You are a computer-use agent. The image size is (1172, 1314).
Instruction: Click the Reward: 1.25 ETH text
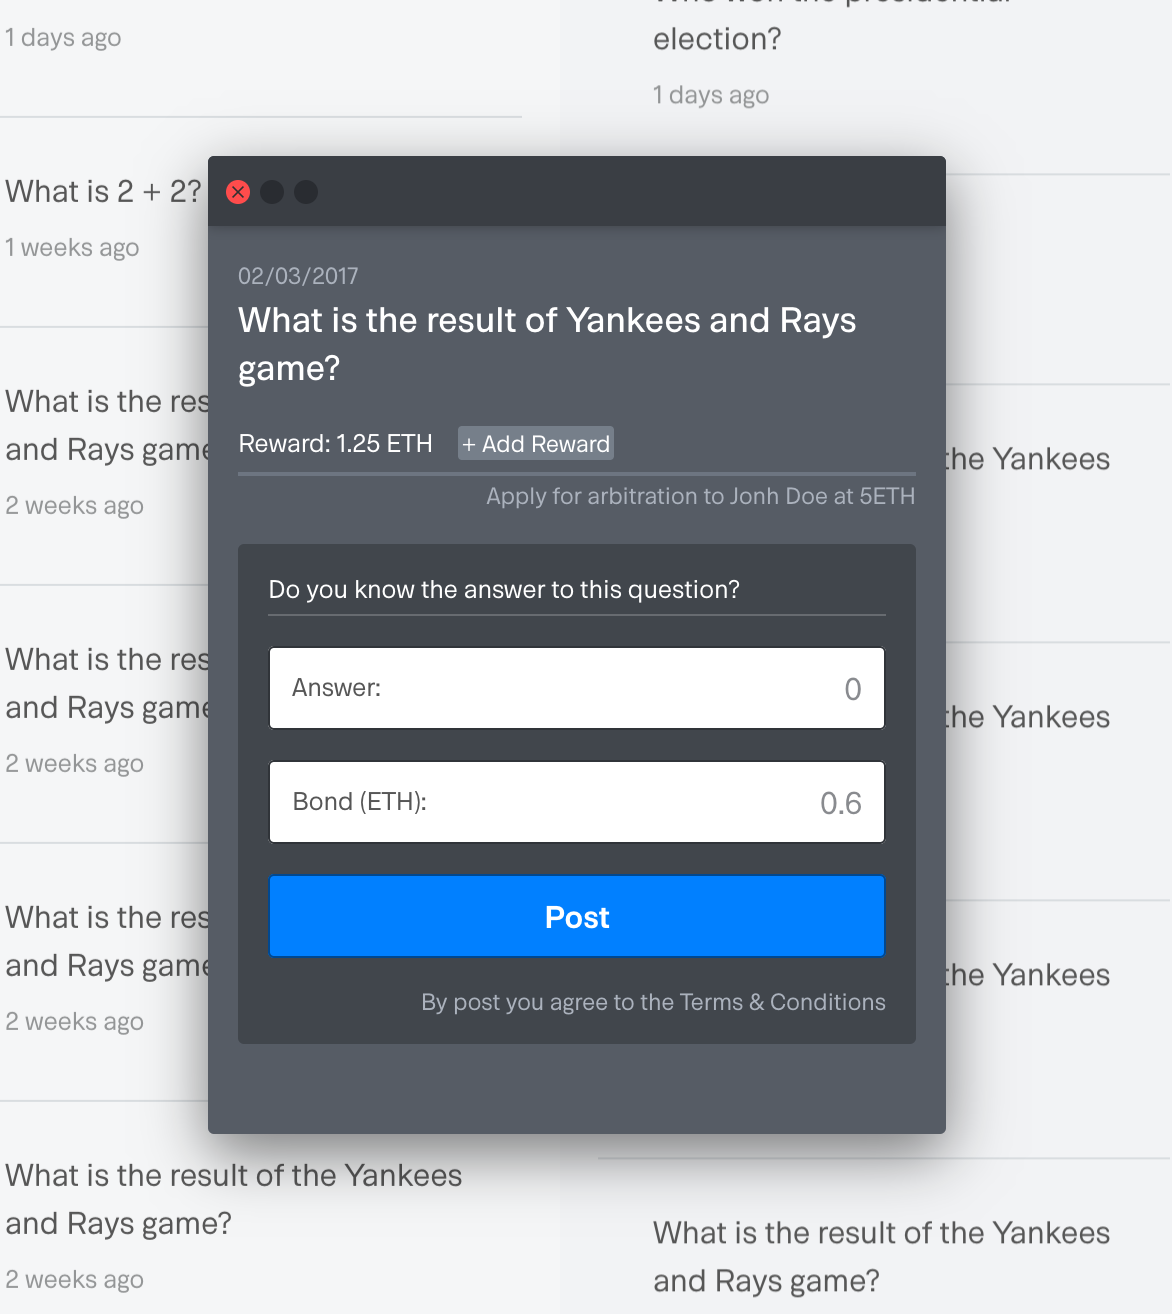336,443
